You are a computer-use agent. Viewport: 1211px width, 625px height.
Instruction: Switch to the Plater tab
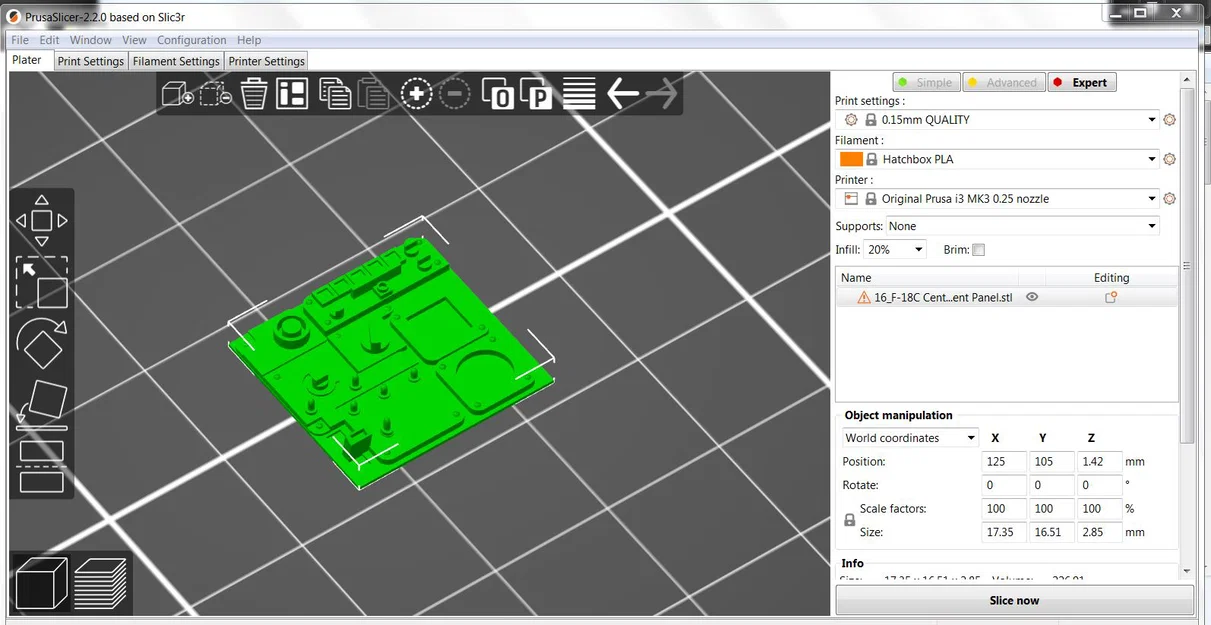click(27, 60)
